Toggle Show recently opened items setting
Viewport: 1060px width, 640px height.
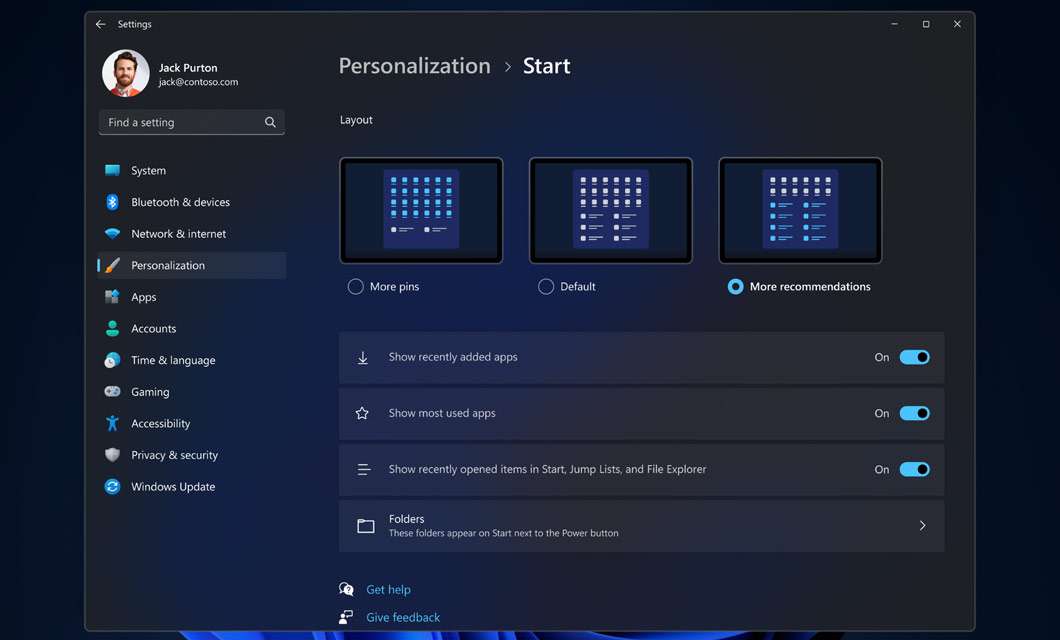coord(915,469)
